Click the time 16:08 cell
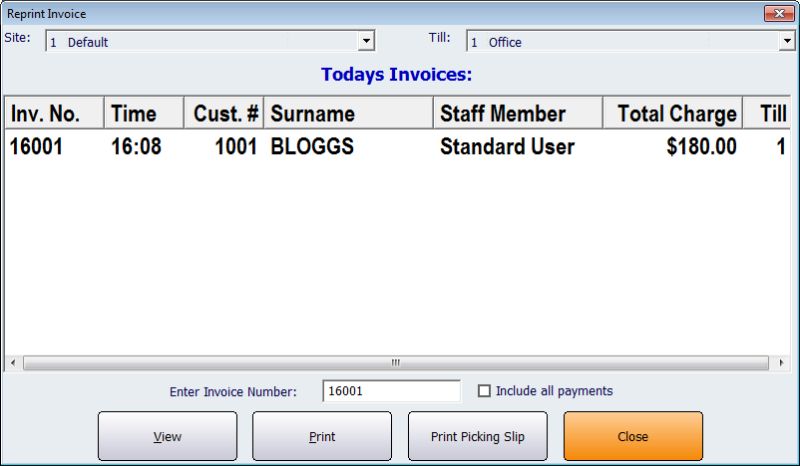Viewport: 800px width, 466px height. [136, 147]
